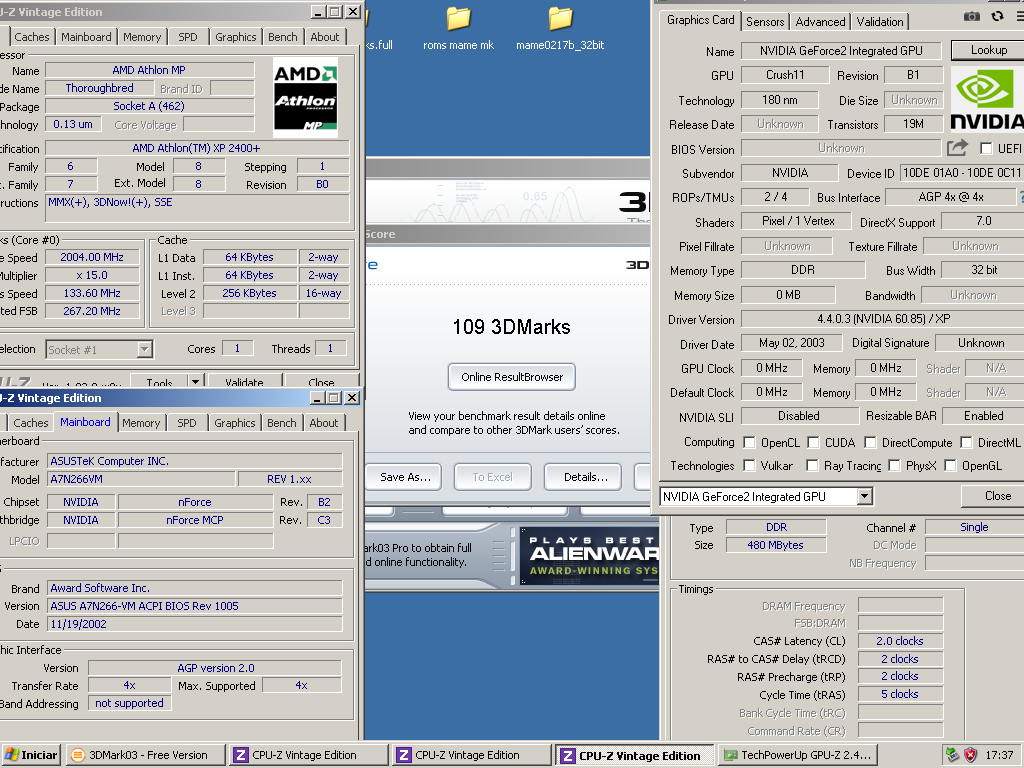
Task: Open the Iniciar start button
Action: tap(31, 755)
